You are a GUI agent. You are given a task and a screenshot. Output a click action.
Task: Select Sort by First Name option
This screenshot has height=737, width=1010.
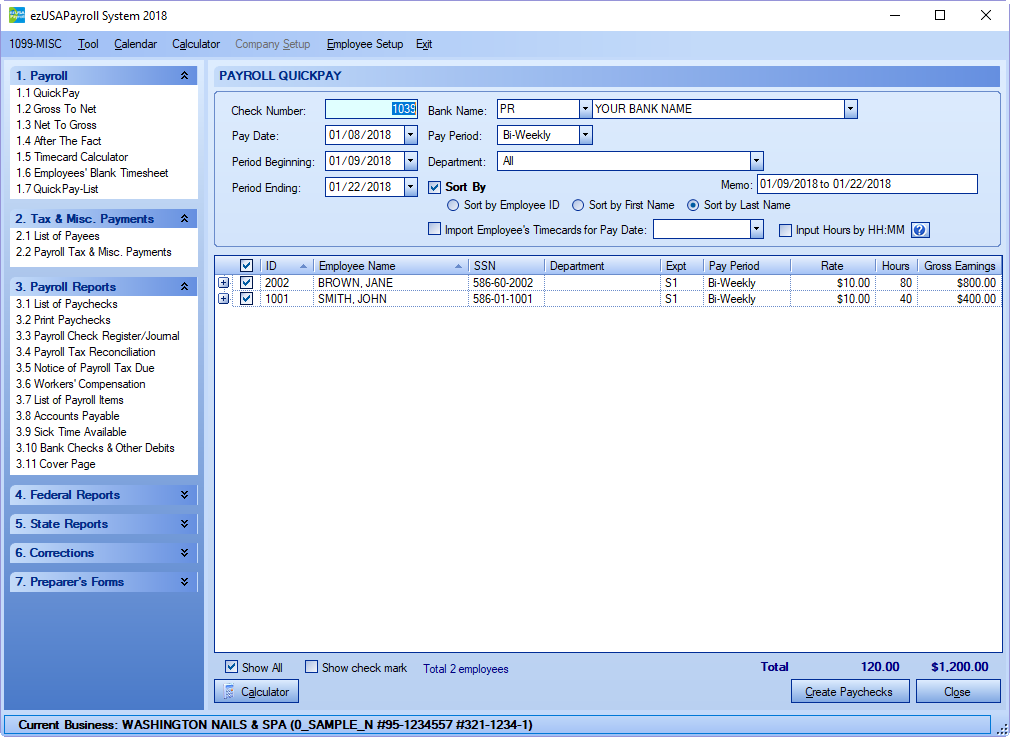pyautogui.click(x=578, y=205)
